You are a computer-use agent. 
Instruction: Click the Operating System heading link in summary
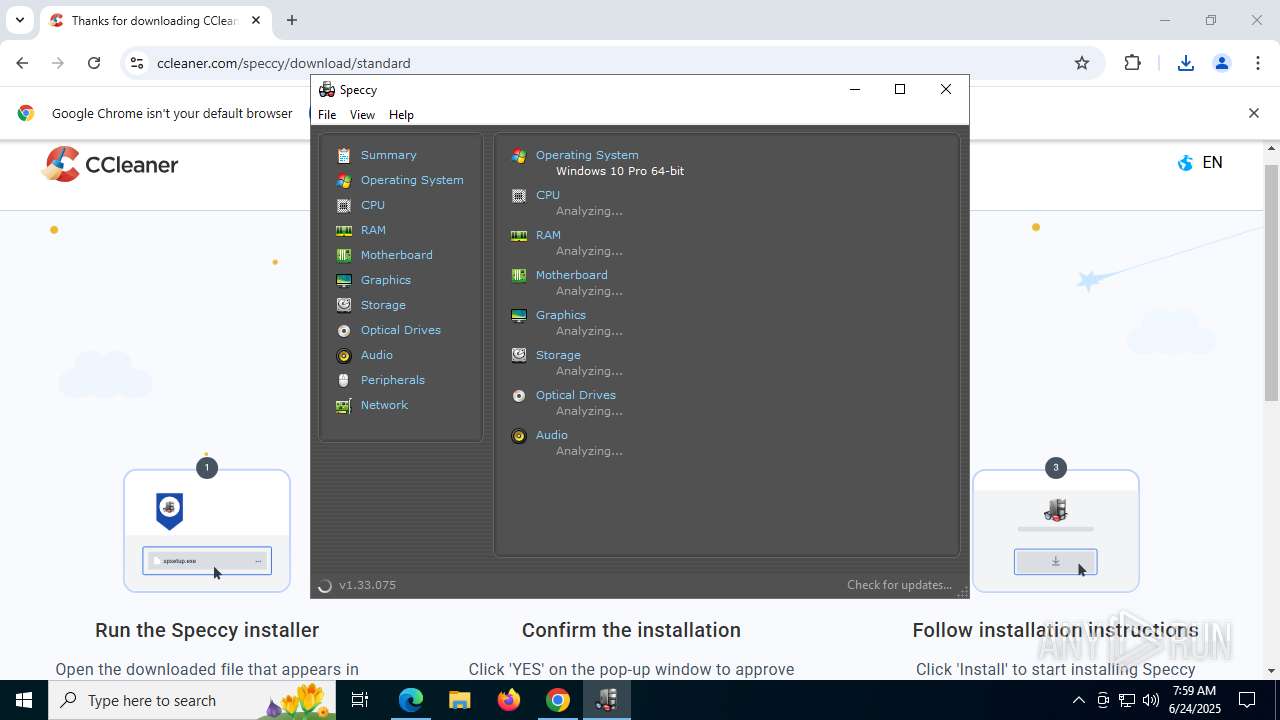[x=587, y=155]
